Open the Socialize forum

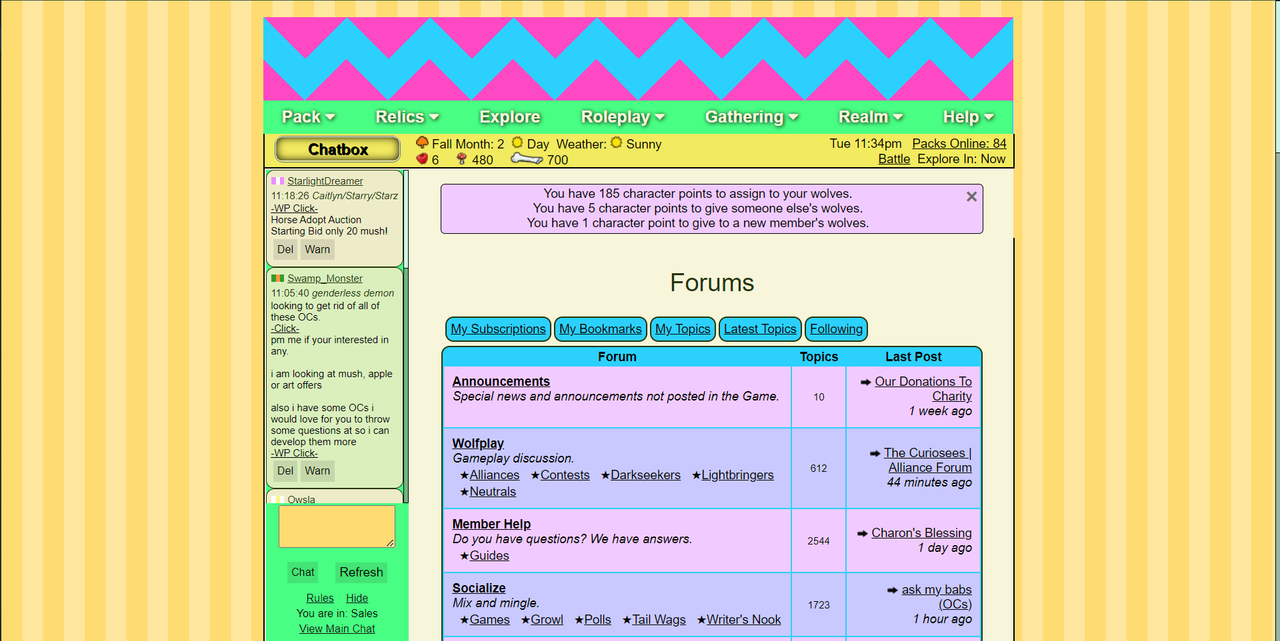(x=479, y=588)
